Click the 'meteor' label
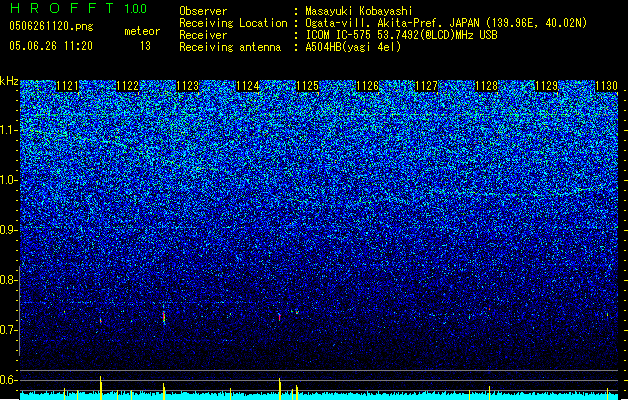The image size is (629, 400). (142, 31)
